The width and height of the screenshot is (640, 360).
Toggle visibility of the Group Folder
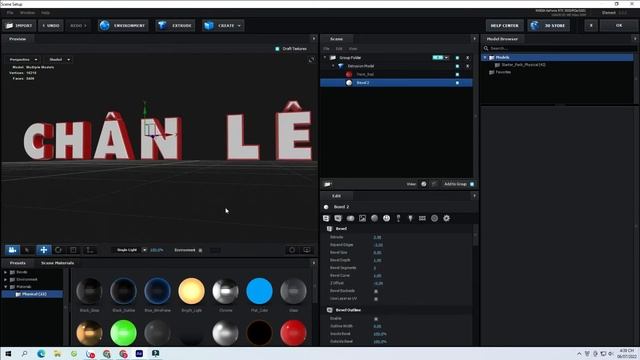tap(457, 58)
